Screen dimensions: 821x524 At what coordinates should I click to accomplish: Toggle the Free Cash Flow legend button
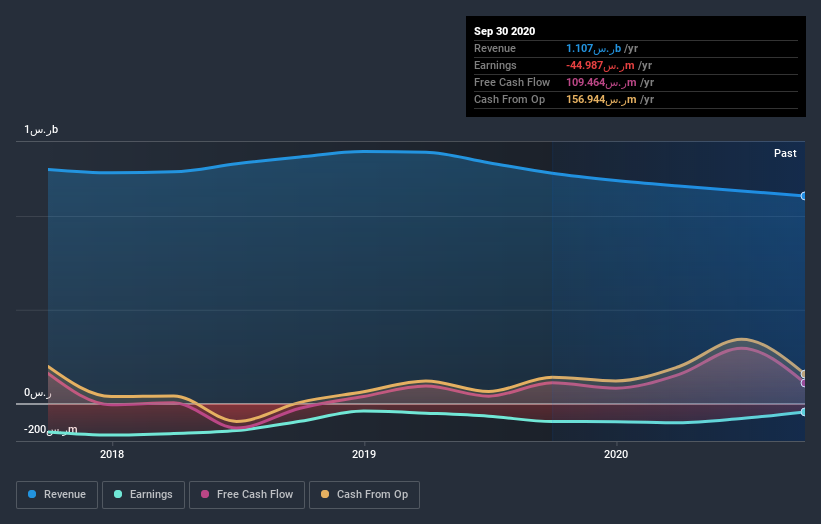[247, 495]
